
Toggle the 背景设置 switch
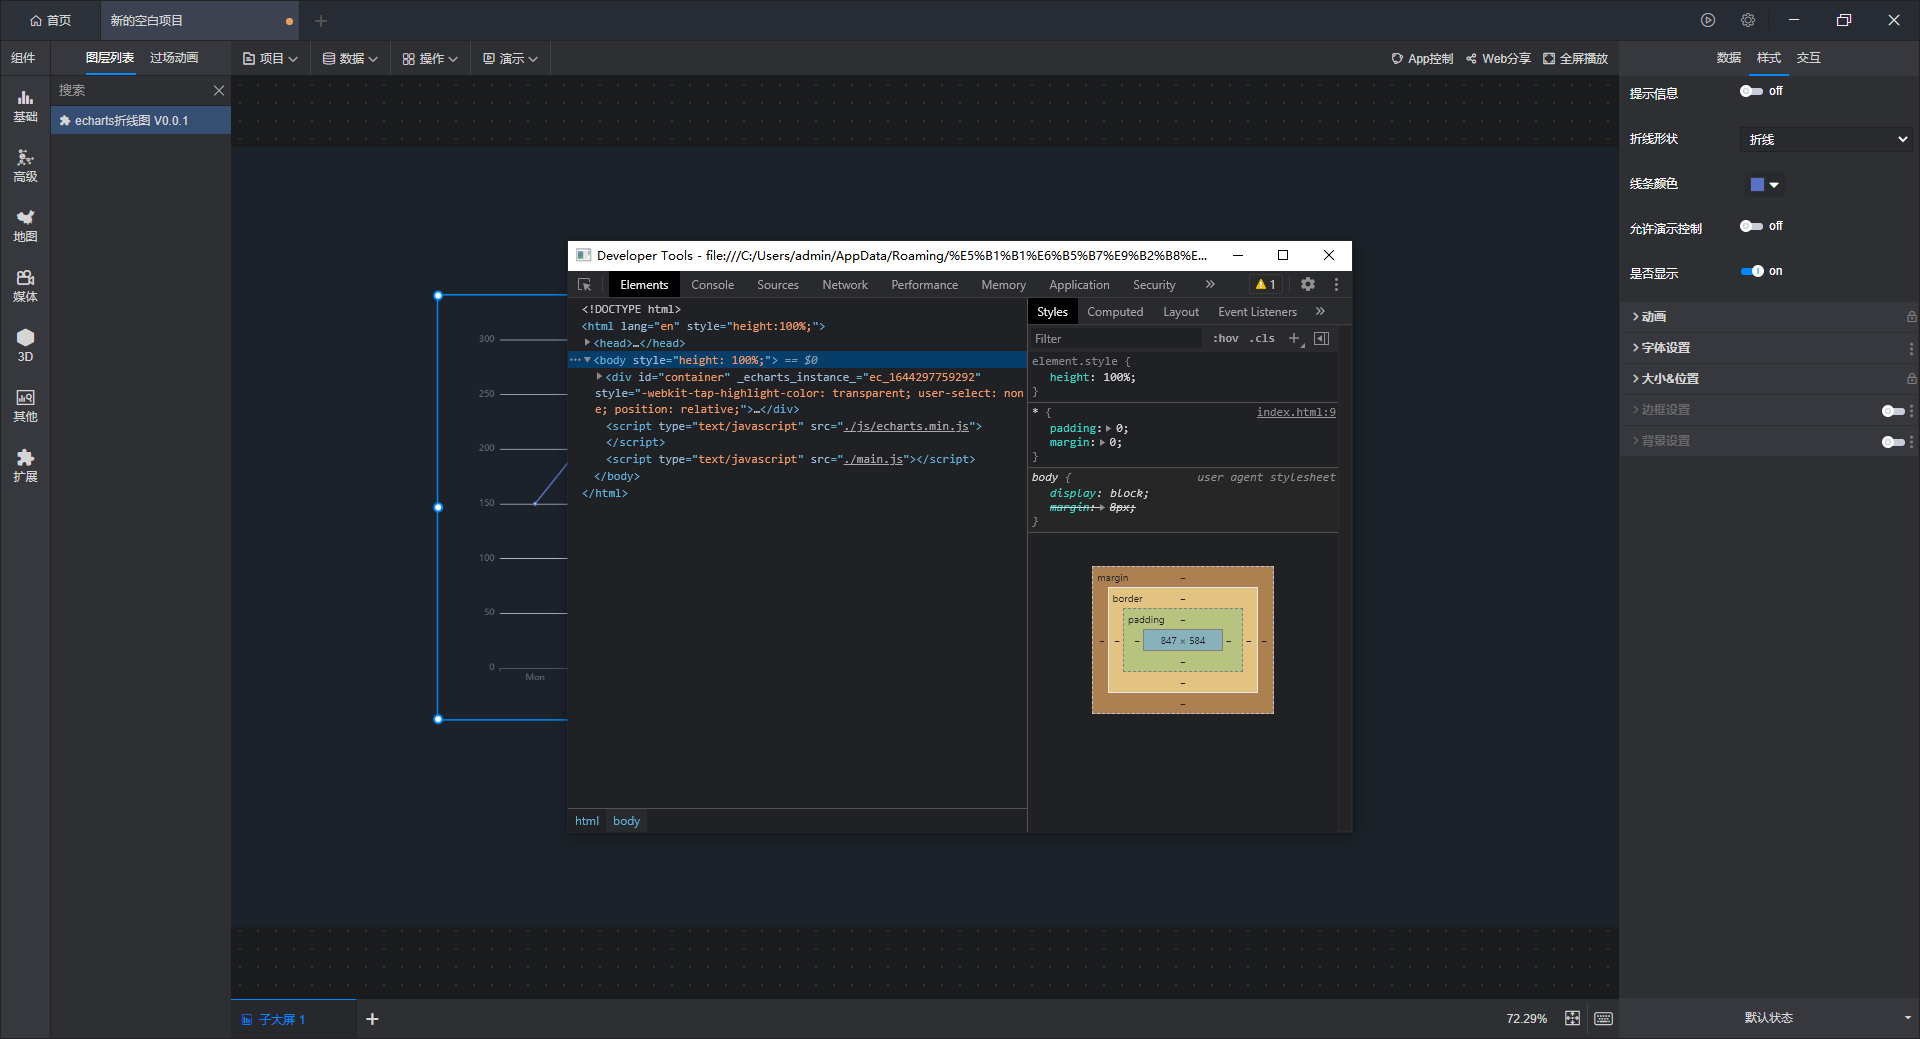(1892, 442)
